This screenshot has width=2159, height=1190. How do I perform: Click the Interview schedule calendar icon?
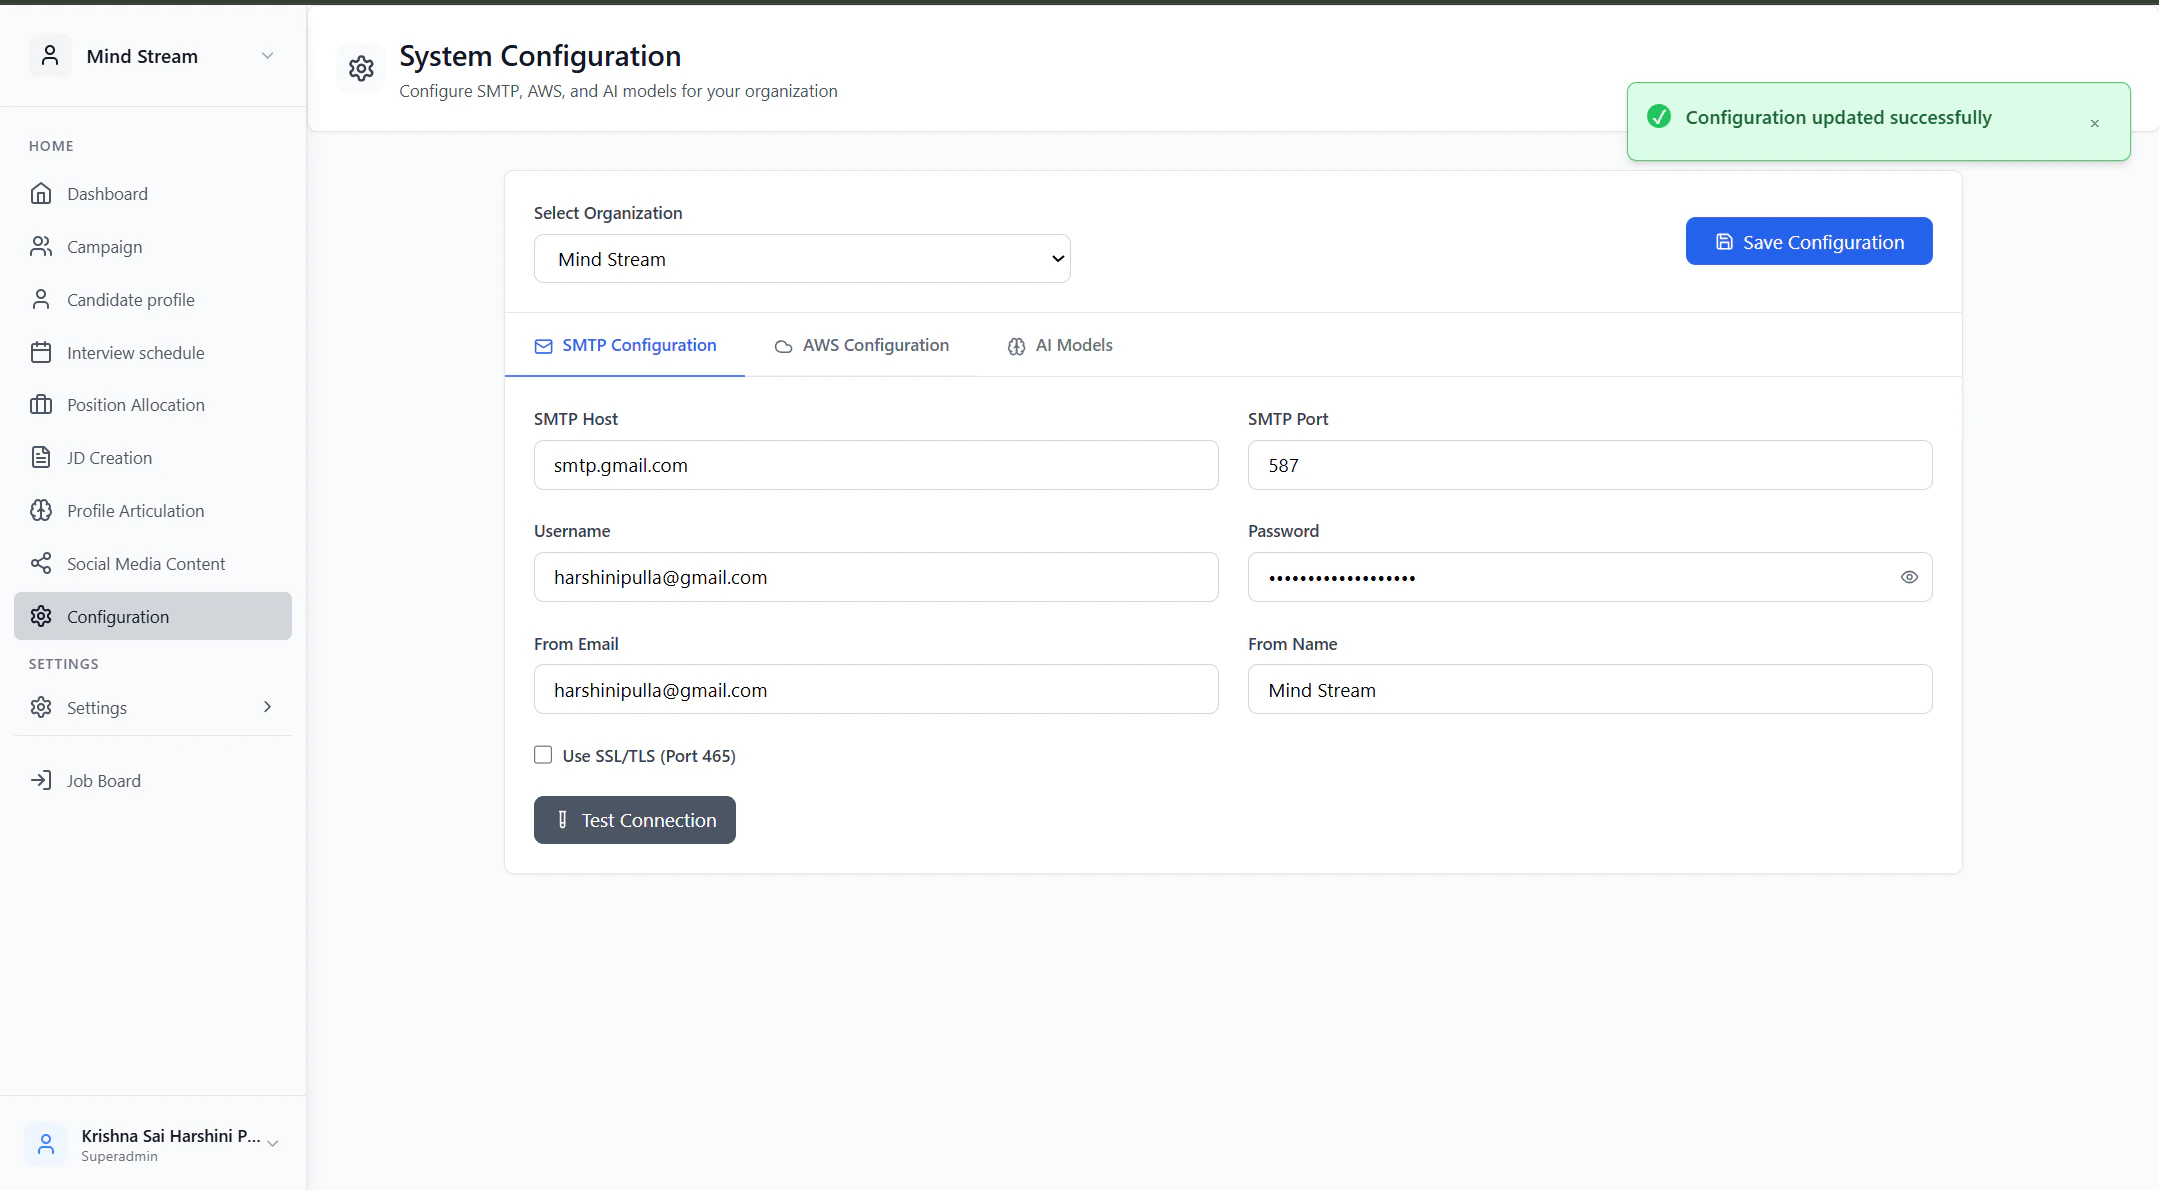click(x=41, y=353)
